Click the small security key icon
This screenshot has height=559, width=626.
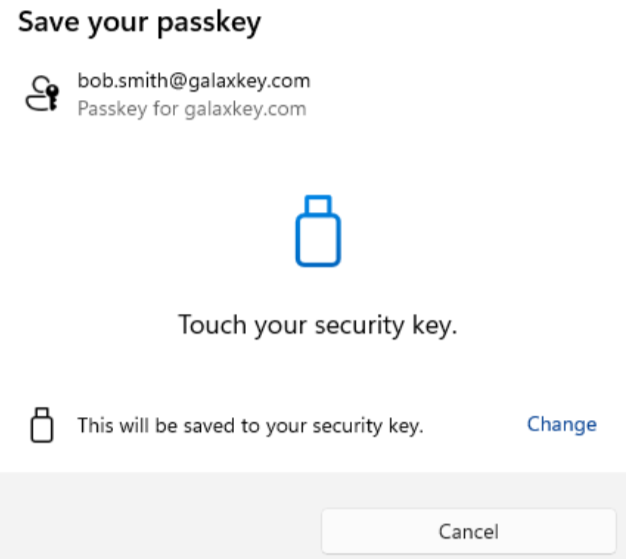pyautogui.click(x=41, y=425)
